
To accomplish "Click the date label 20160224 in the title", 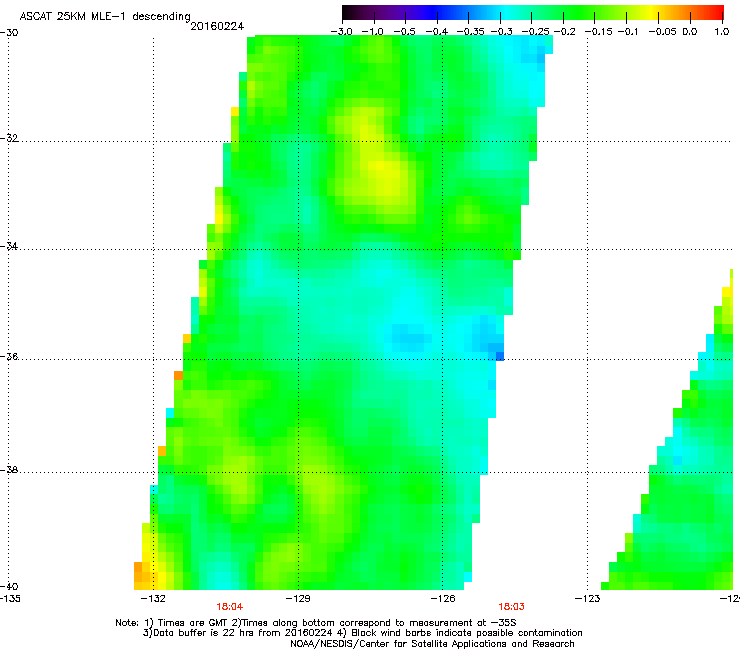I will tap(217, 26).
